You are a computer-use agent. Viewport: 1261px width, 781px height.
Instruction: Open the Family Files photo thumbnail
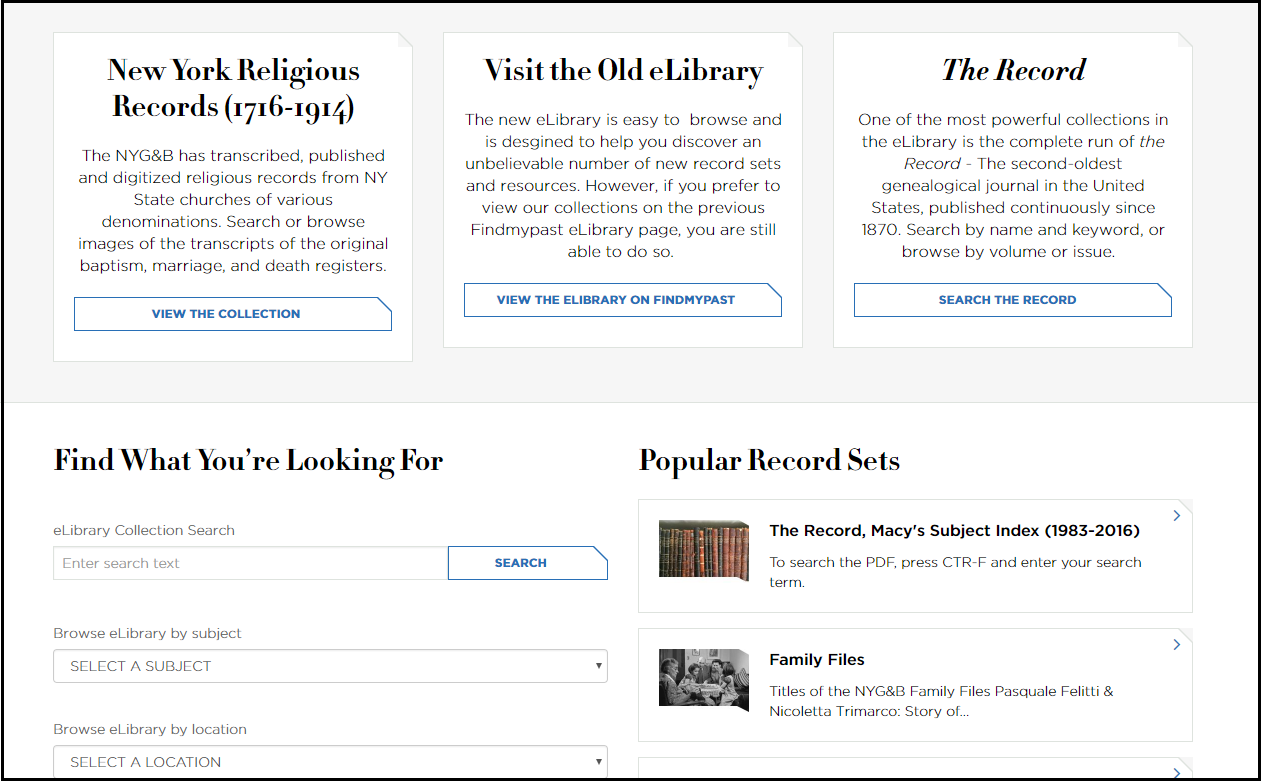coord(703,678)
